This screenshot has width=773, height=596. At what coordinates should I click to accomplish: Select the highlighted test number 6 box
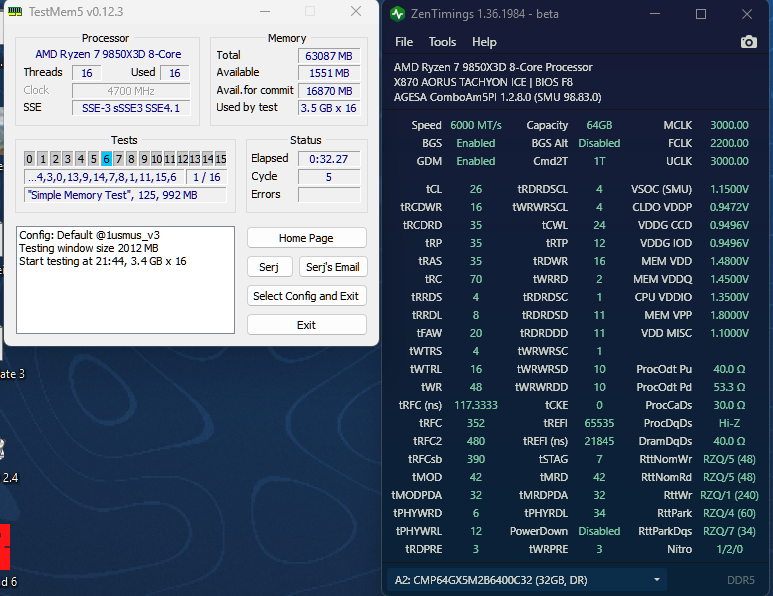tap(106, 159)
